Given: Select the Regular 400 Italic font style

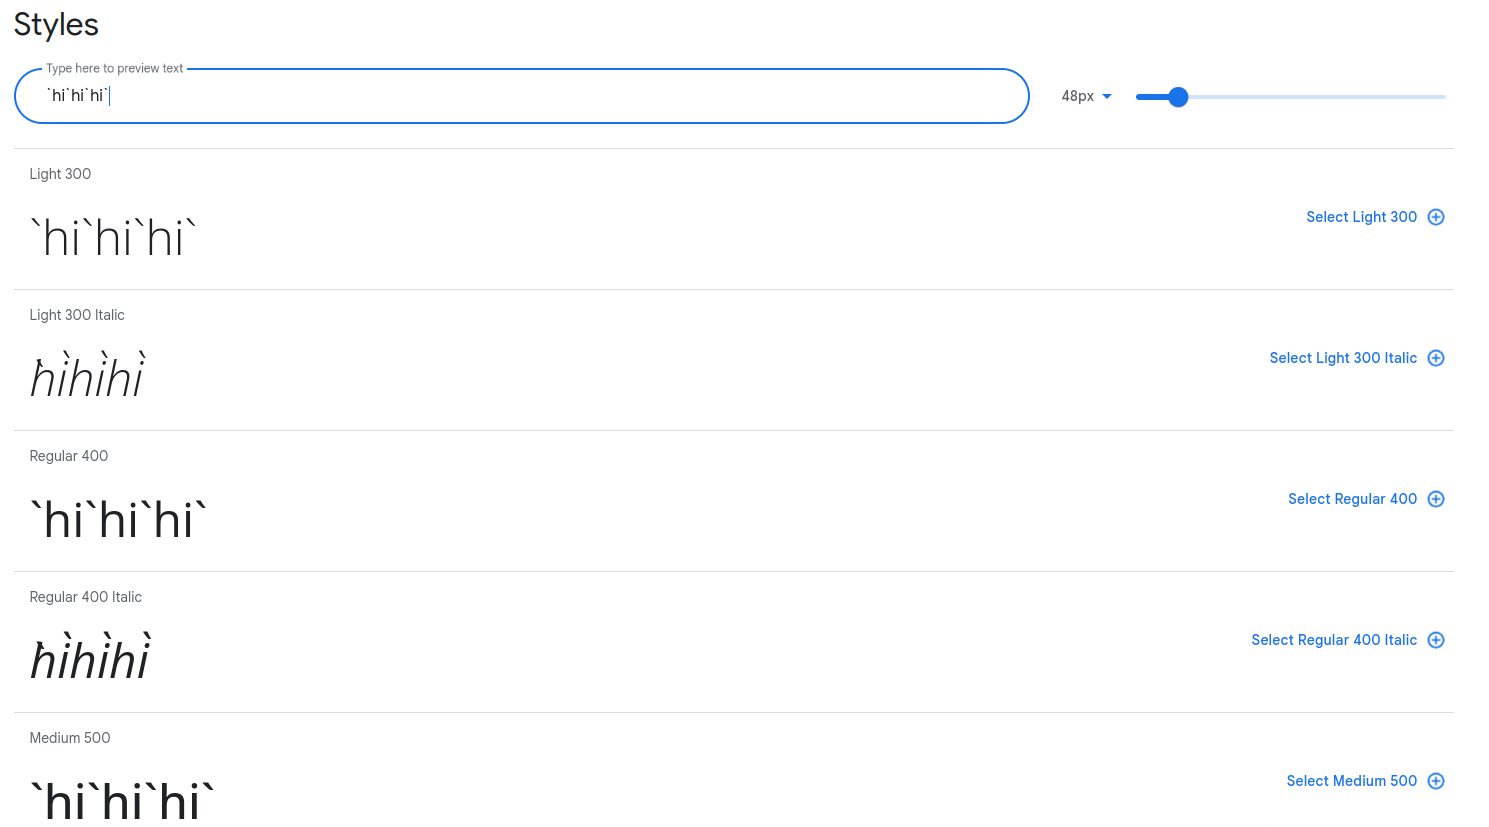Looking at the screenshot, I should click(x=1333, y=639).
